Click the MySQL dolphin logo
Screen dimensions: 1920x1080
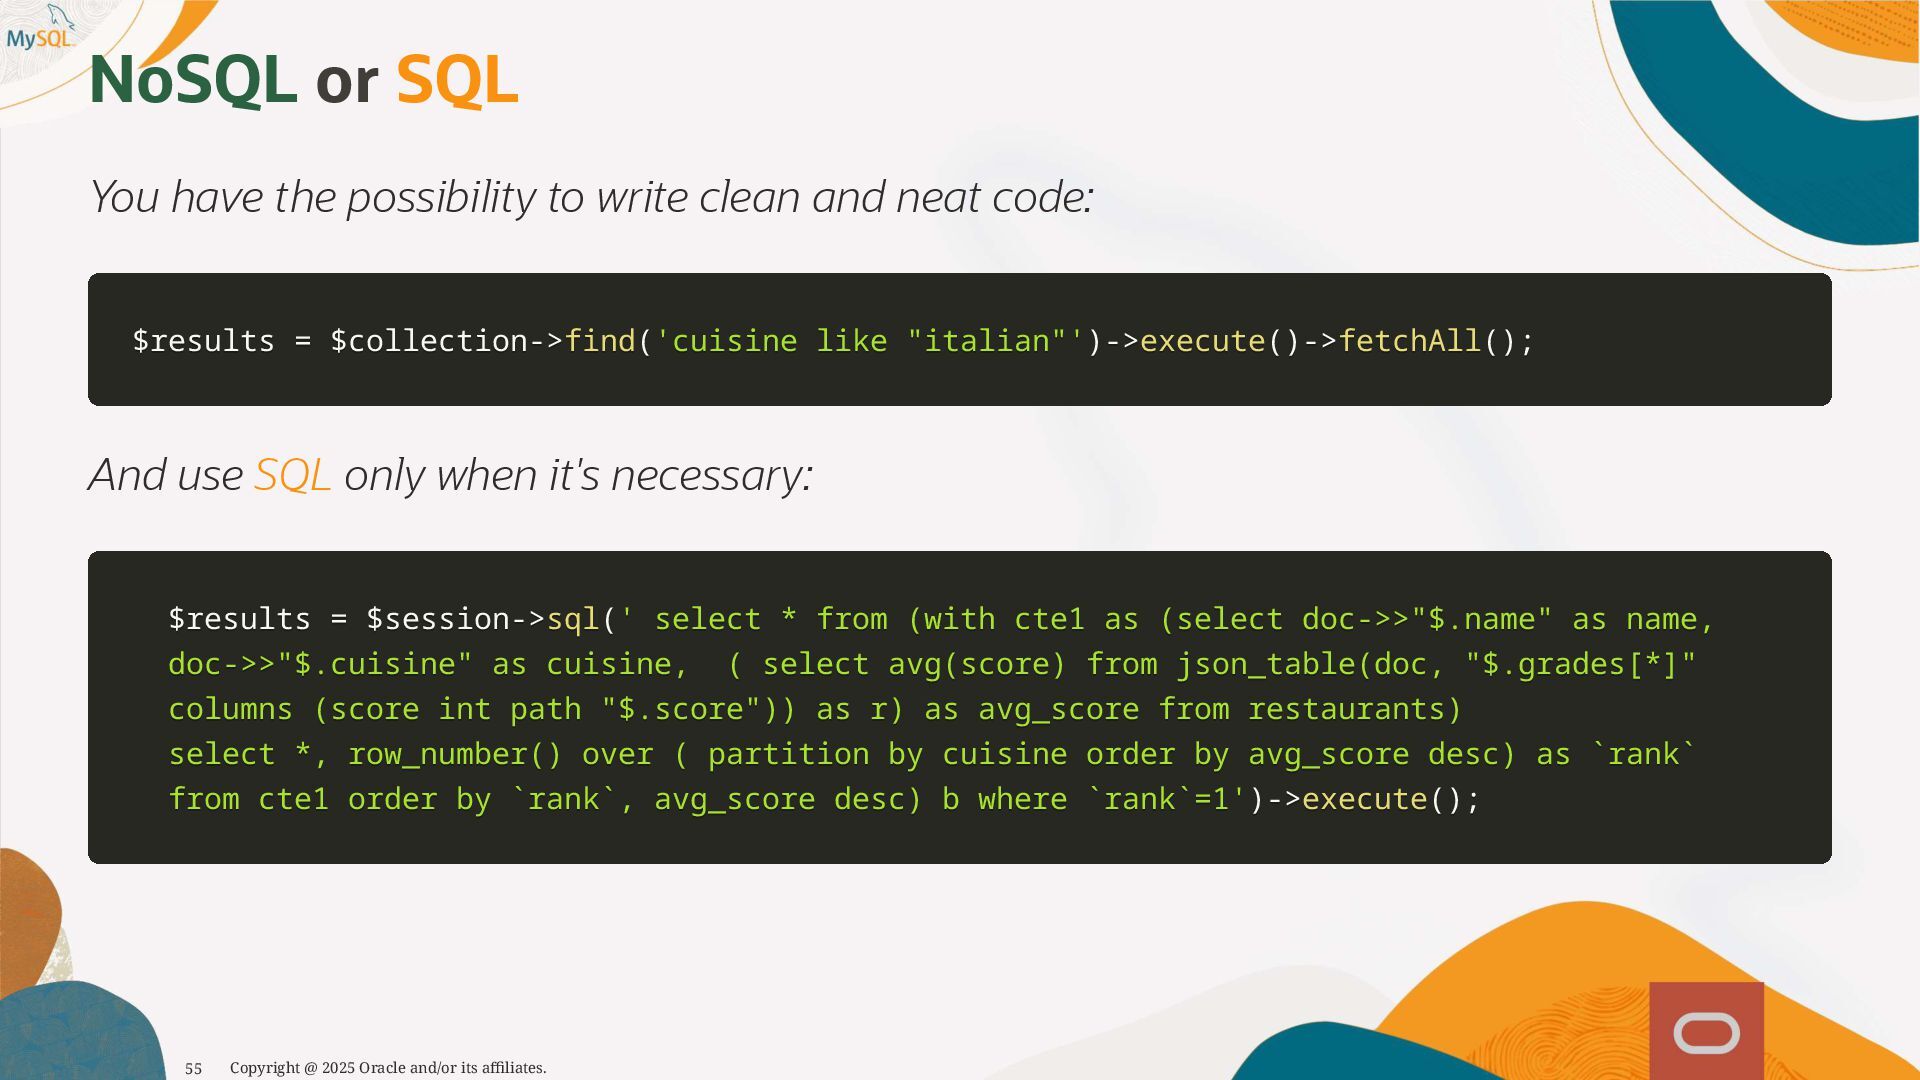41,30
